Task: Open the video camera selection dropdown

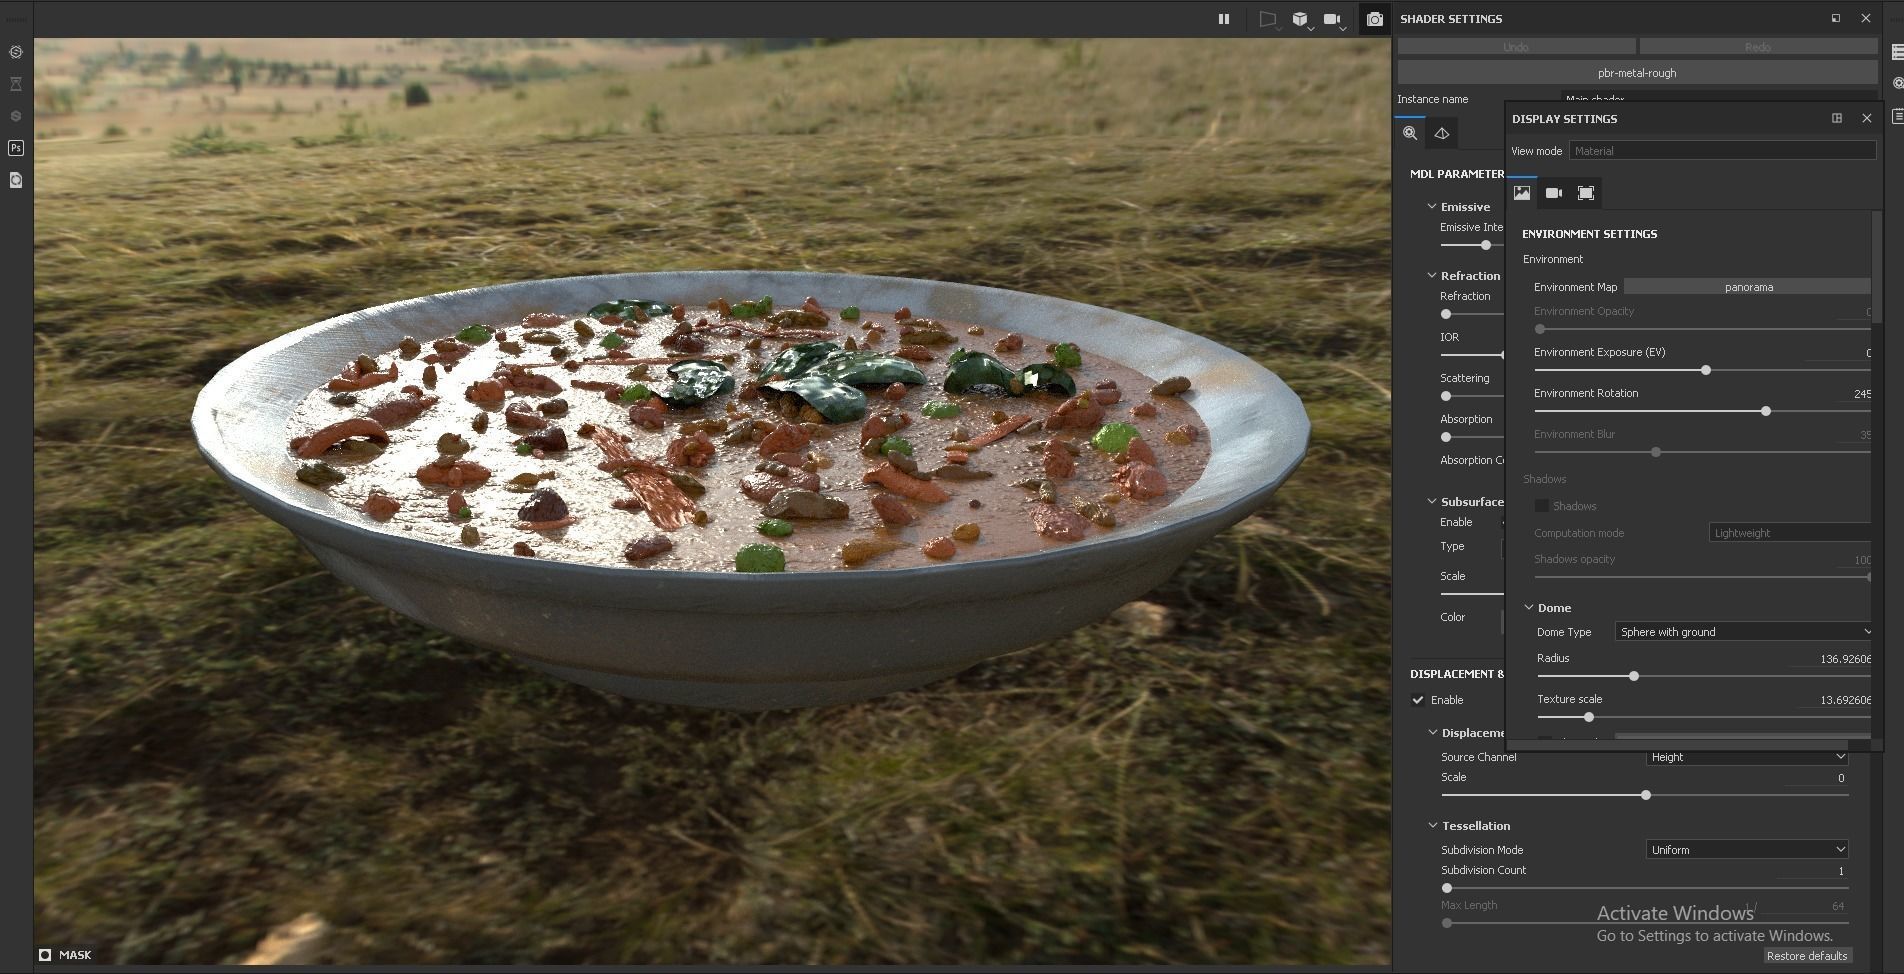Action: coord(1334,19)
